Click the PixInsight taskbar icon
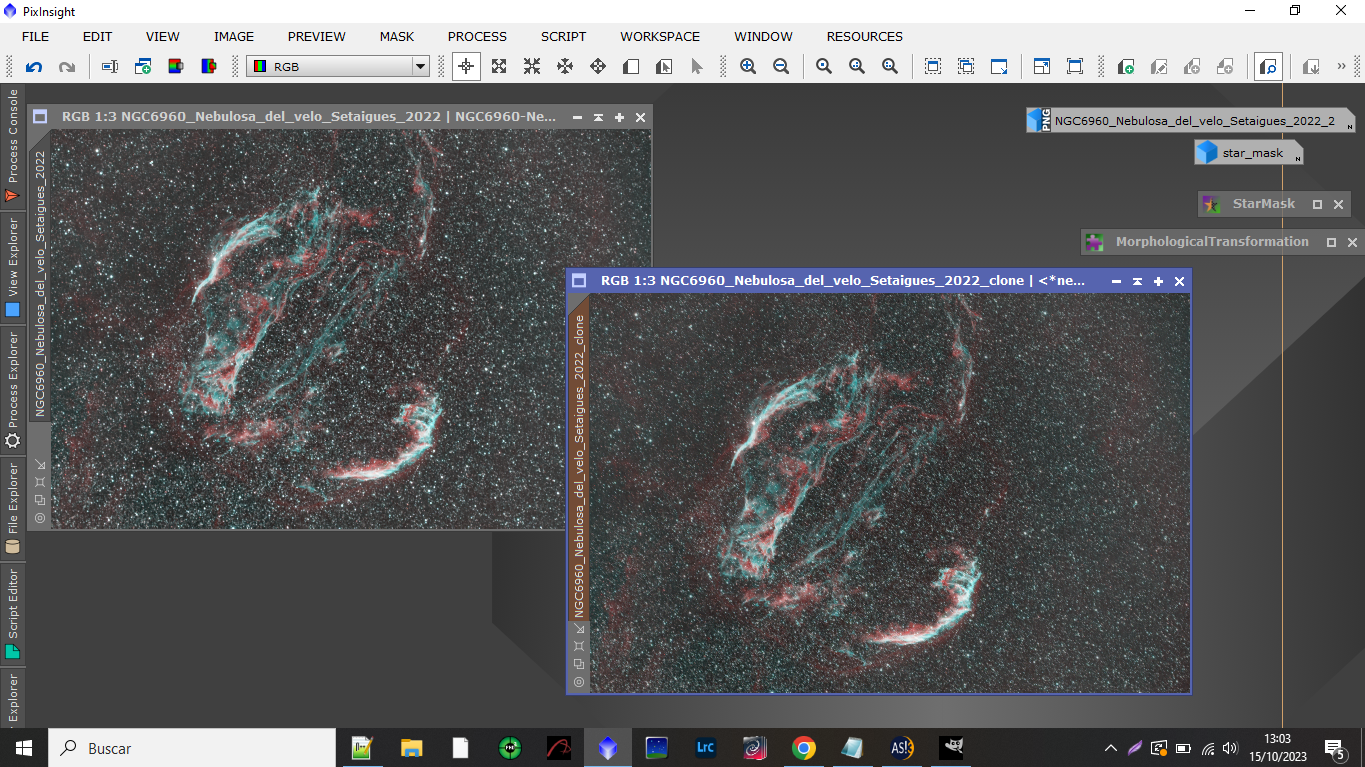Viewport: 1365px width, 767px height. click(x=608, y=748)
